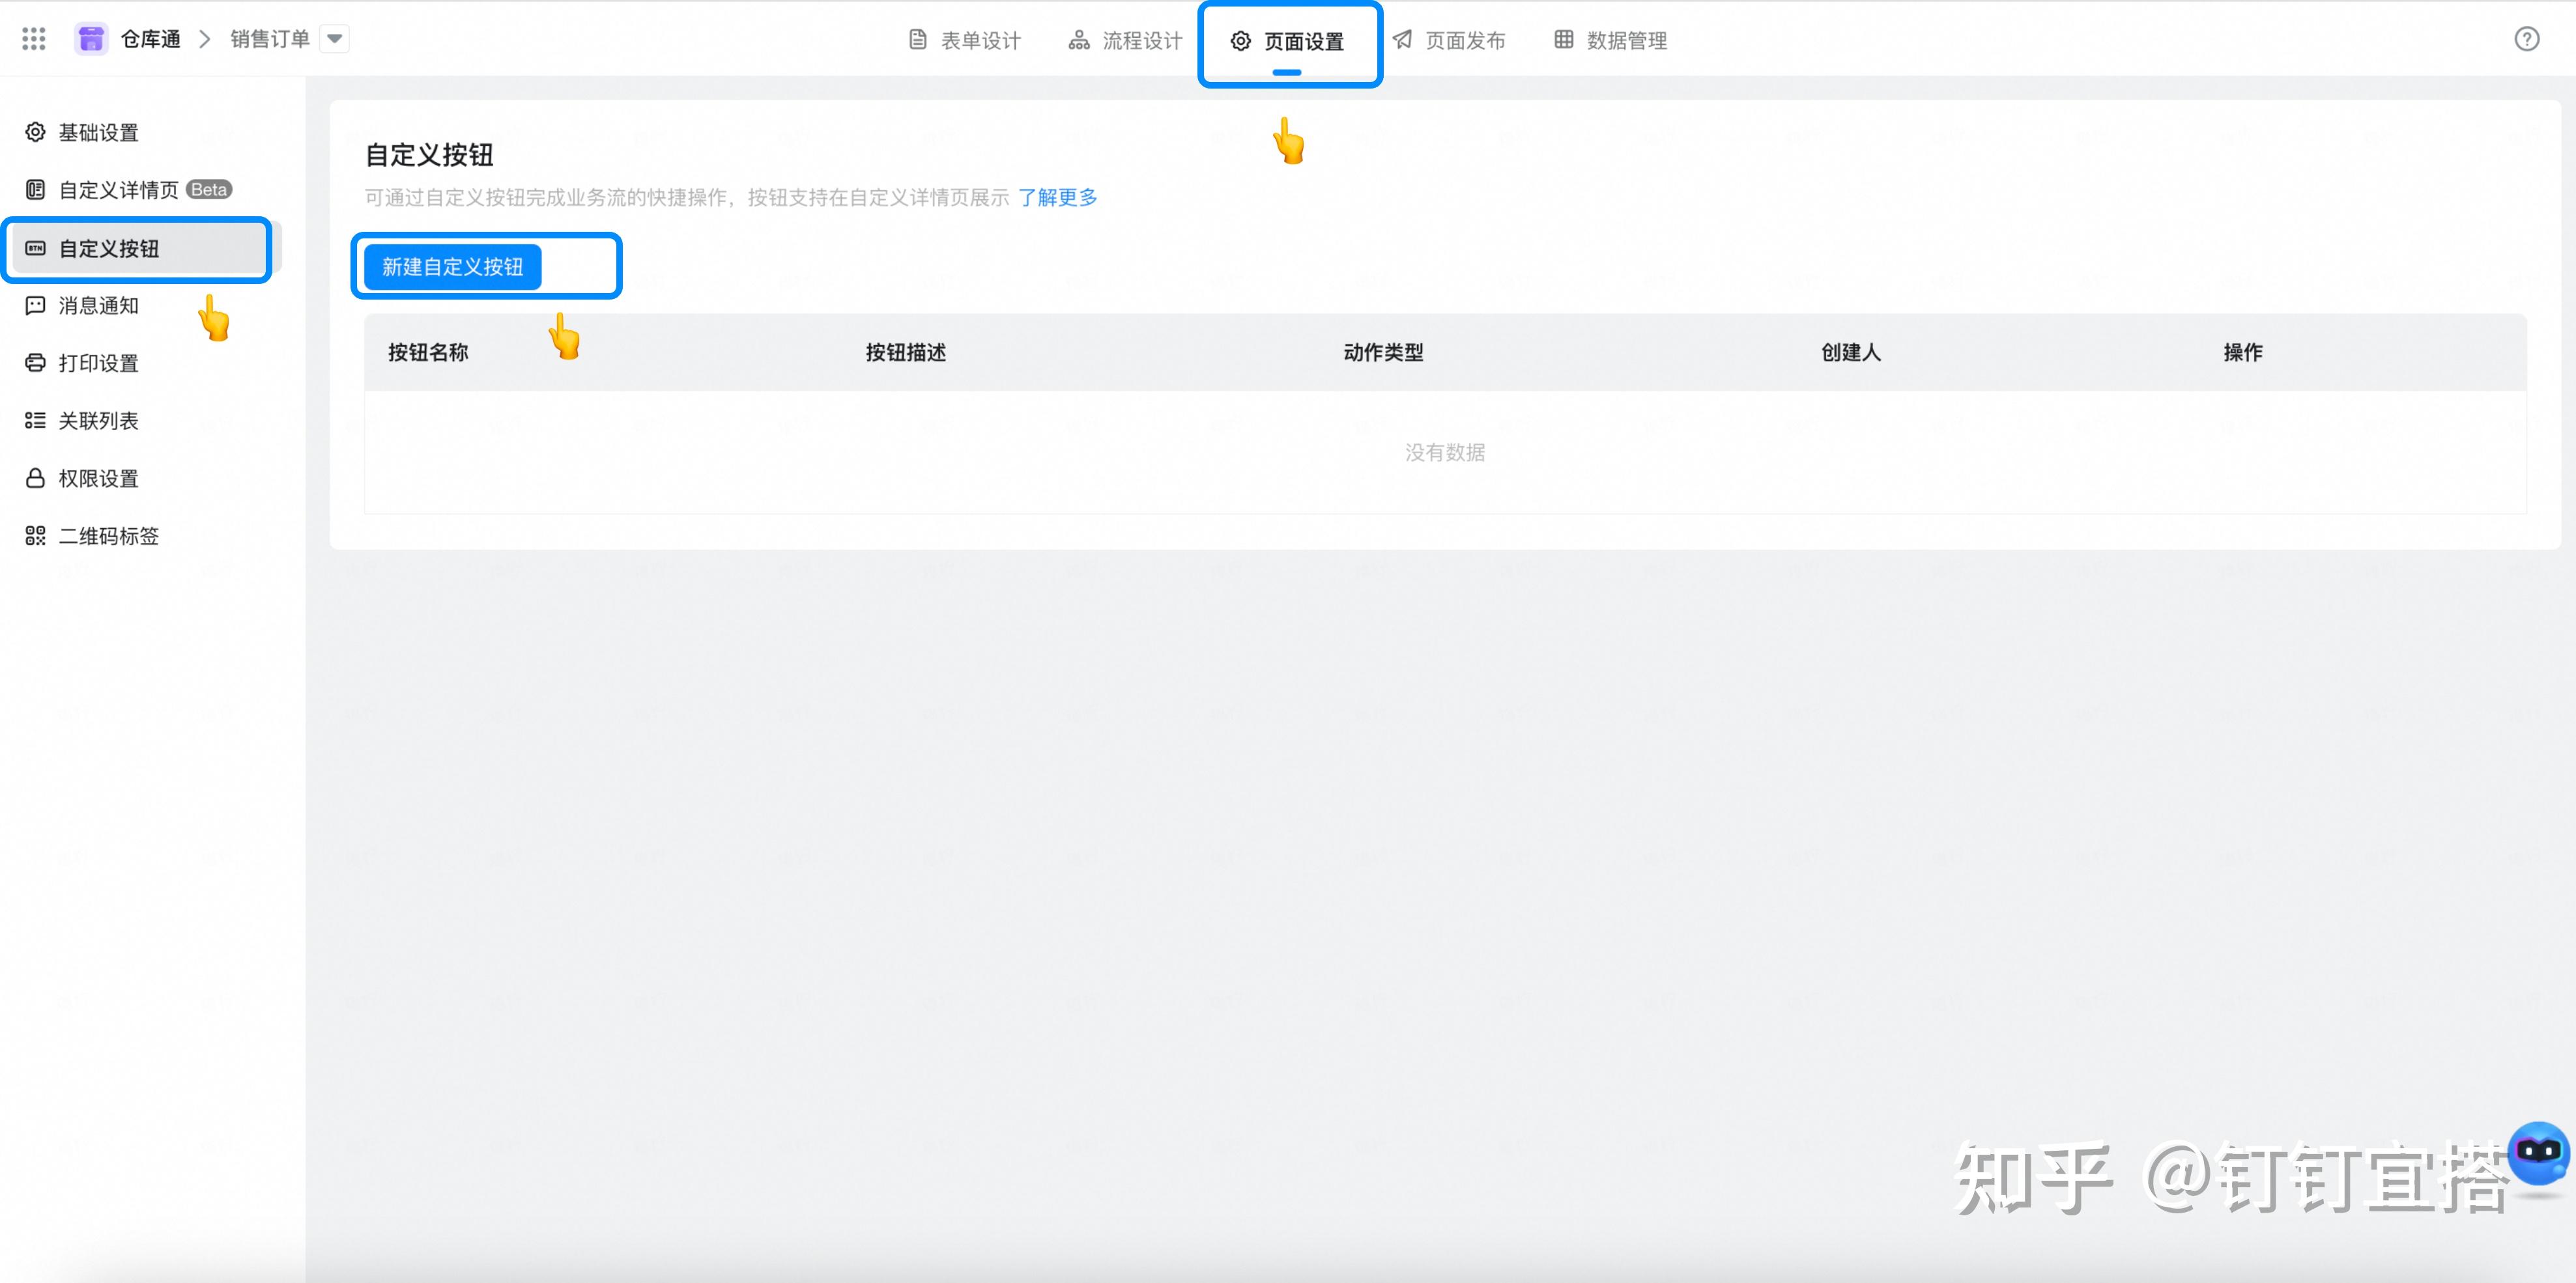Go to the 数据管理 tab
This screenshot has width=2576, height=1283.
tap(1611, 41)
